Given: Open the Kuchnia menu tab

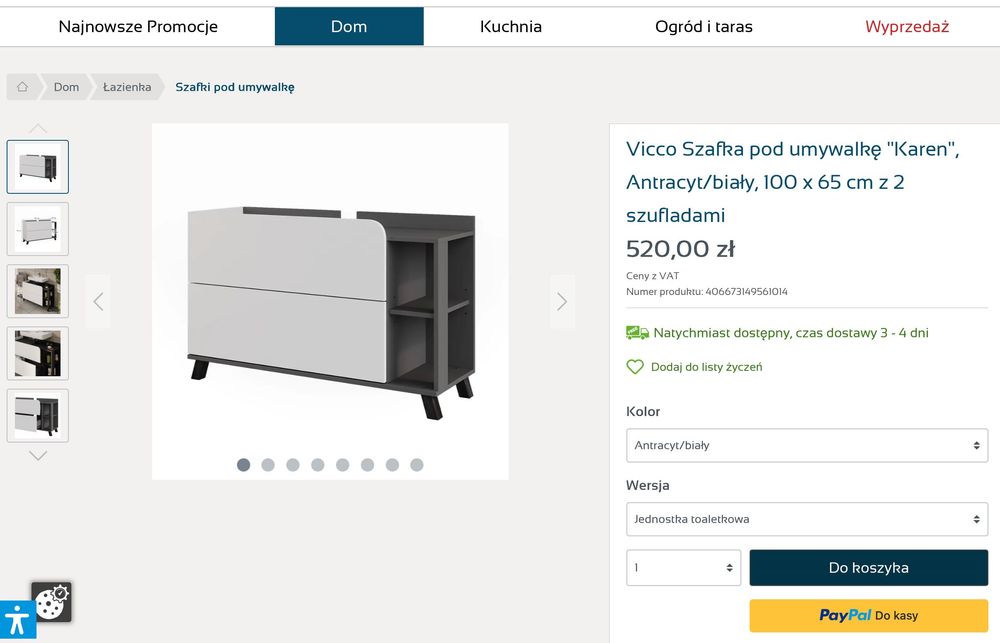Looking at the screenshot, I should (511, 27).
